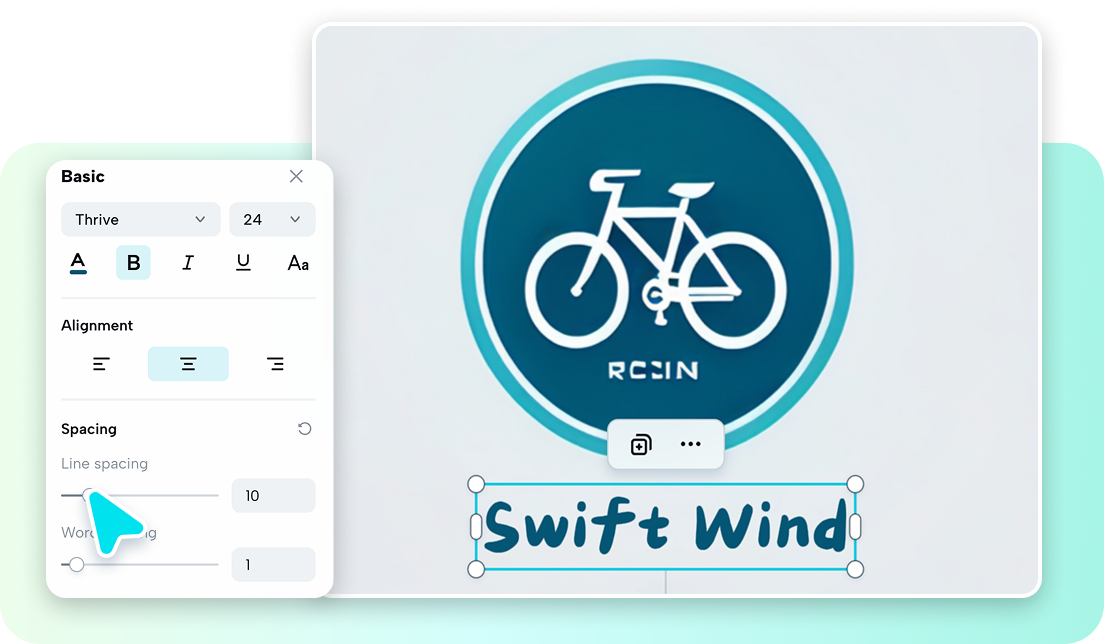
Task: Click the right-side handle of text box
Action: [x=855, y=526]
